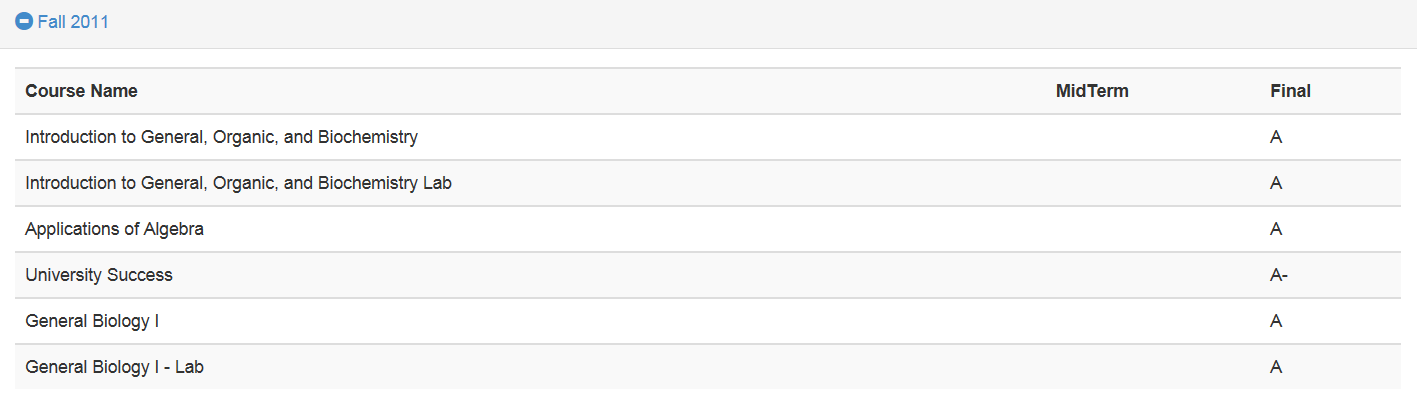Open the Fall 2011 term link
1417x419 pixels.
(x=73, y=22)
